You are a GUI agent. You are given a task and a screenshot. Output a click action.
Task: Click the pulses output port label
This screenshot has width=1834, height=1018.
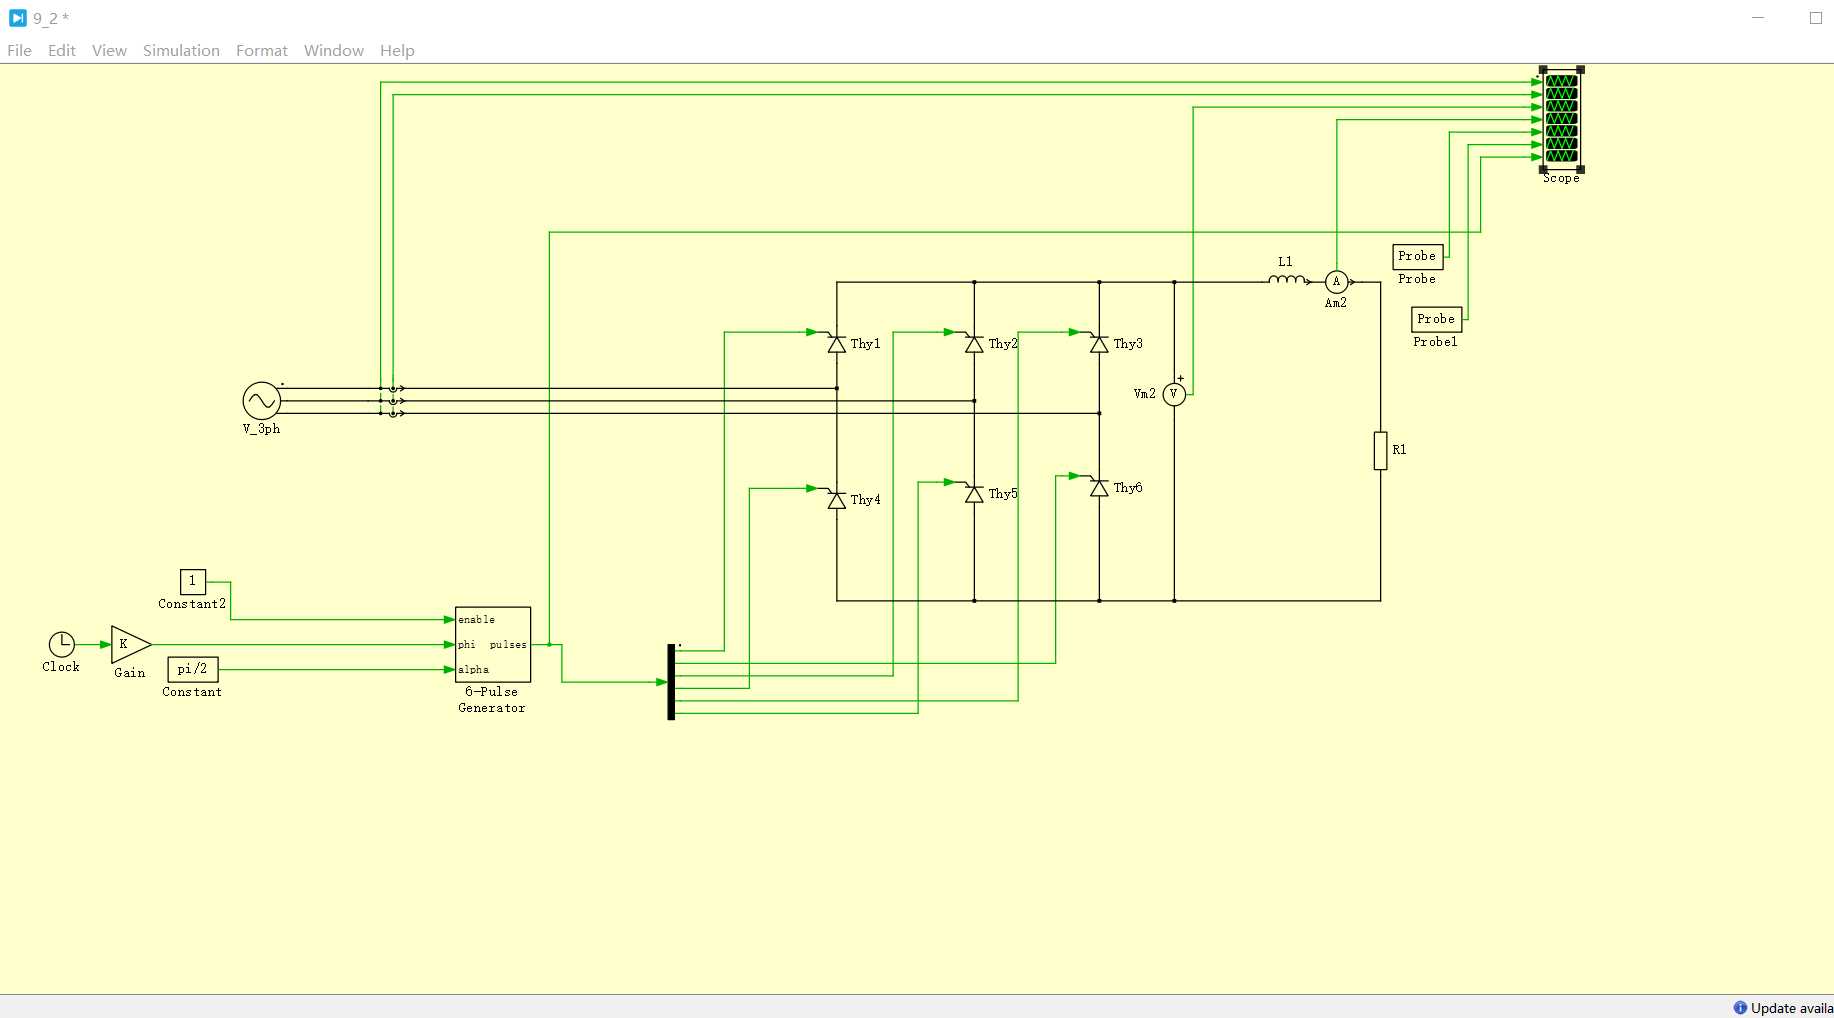(508, 645)
